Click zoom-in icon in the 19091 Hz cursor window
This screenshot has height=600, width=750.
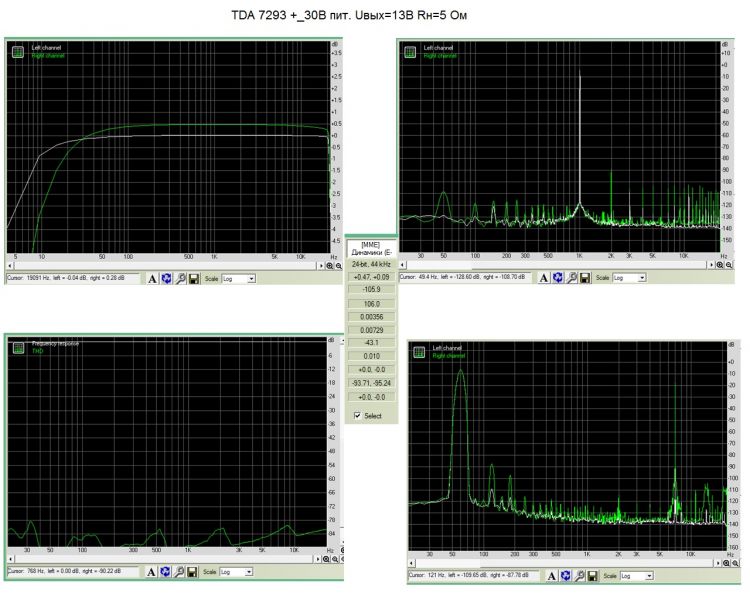click(330, 266)
